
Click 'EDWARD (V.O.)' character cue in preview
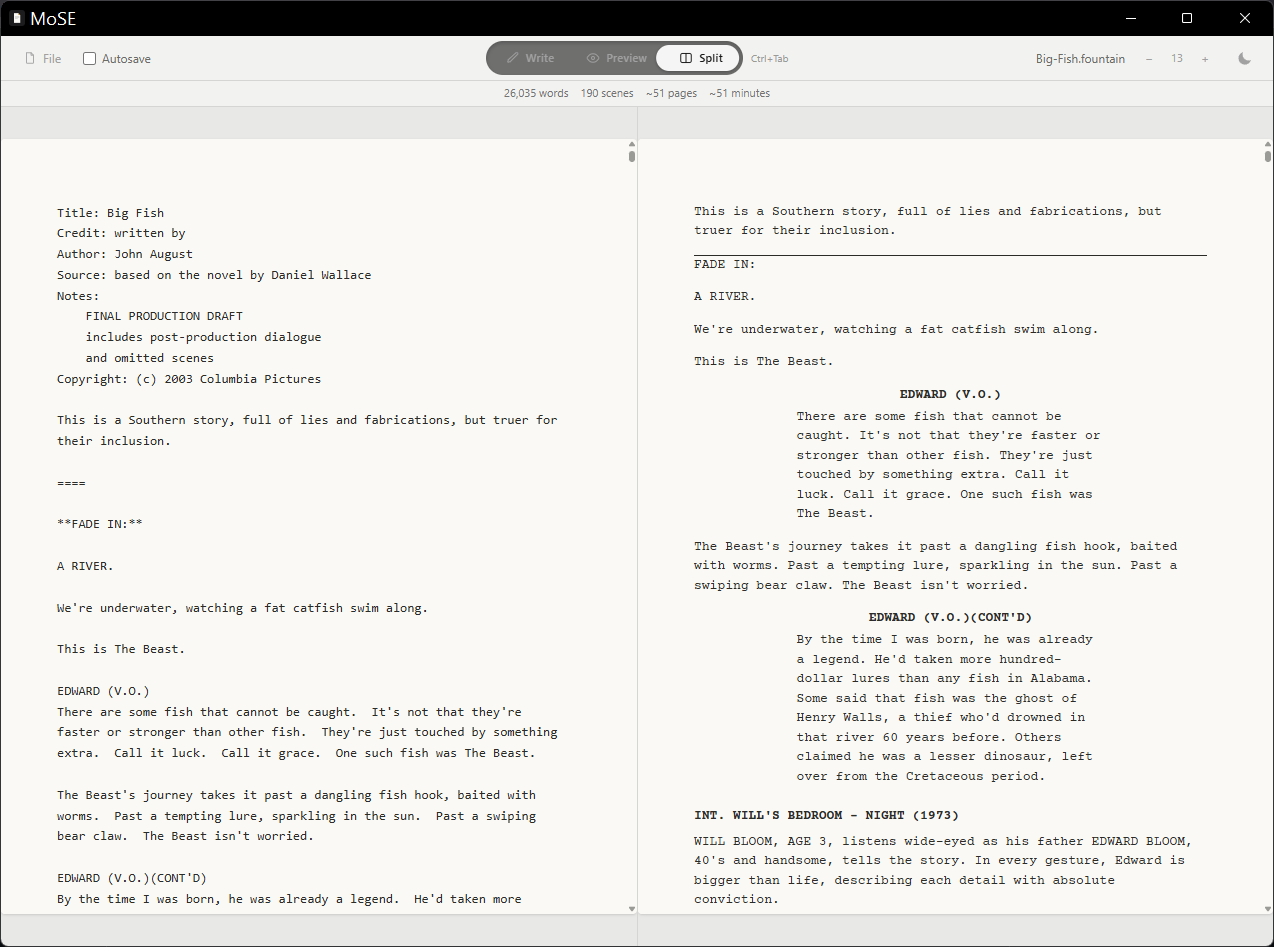click(950, 394)
